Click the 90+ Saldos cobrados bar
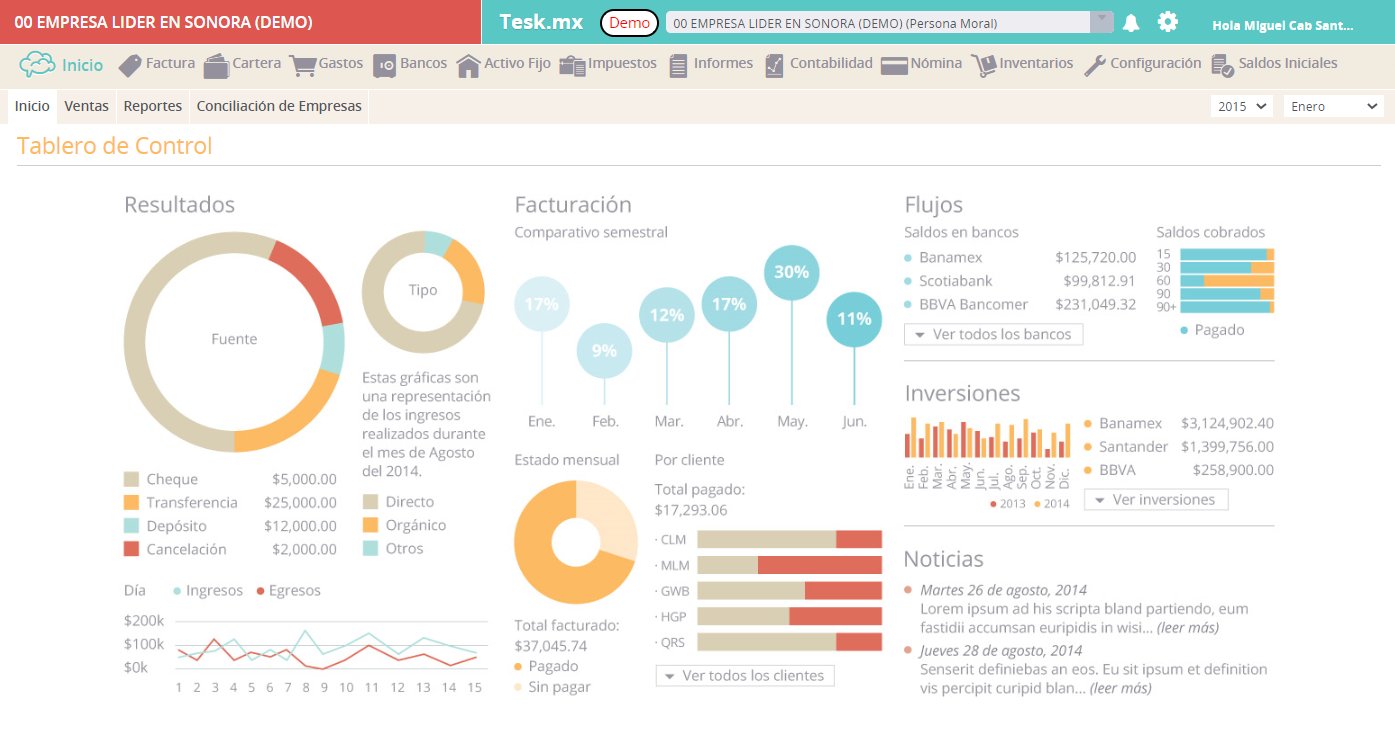Viewport: 1395px width, 731px height. click(1227, 308)
